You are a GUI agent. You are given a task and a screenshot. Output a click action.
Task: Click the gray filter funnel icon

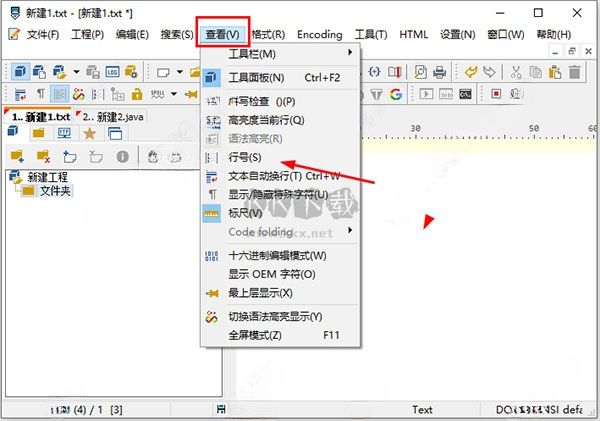(x=377, y=94)
